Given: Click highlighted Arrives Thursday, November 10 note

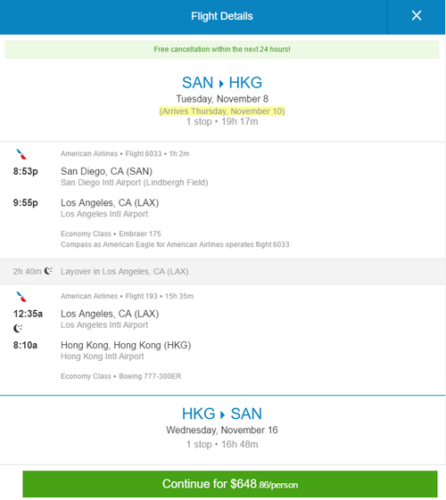Looking at the screenshot, I should [222, 111].
